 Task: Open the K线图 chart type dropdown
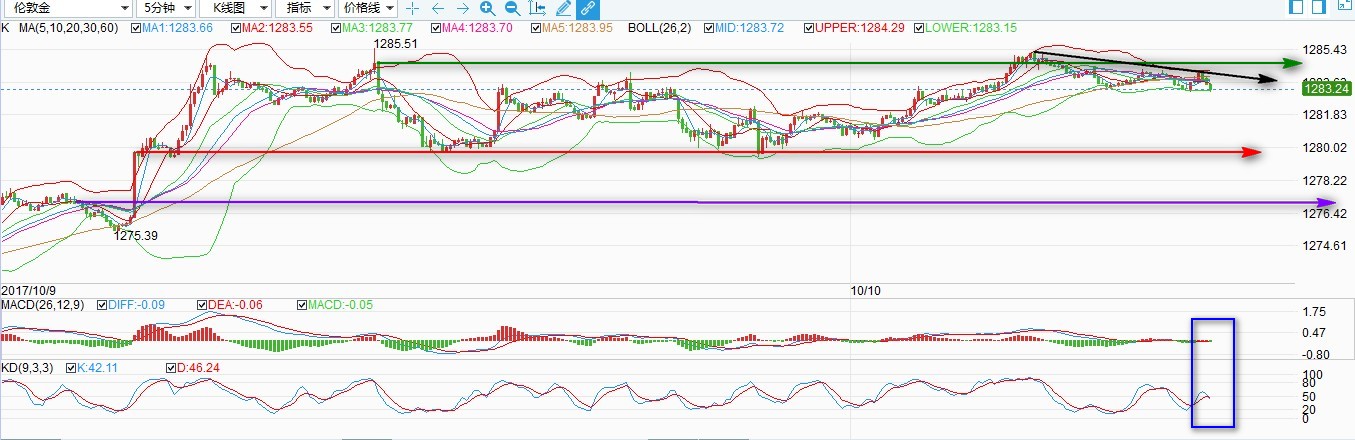233,8
